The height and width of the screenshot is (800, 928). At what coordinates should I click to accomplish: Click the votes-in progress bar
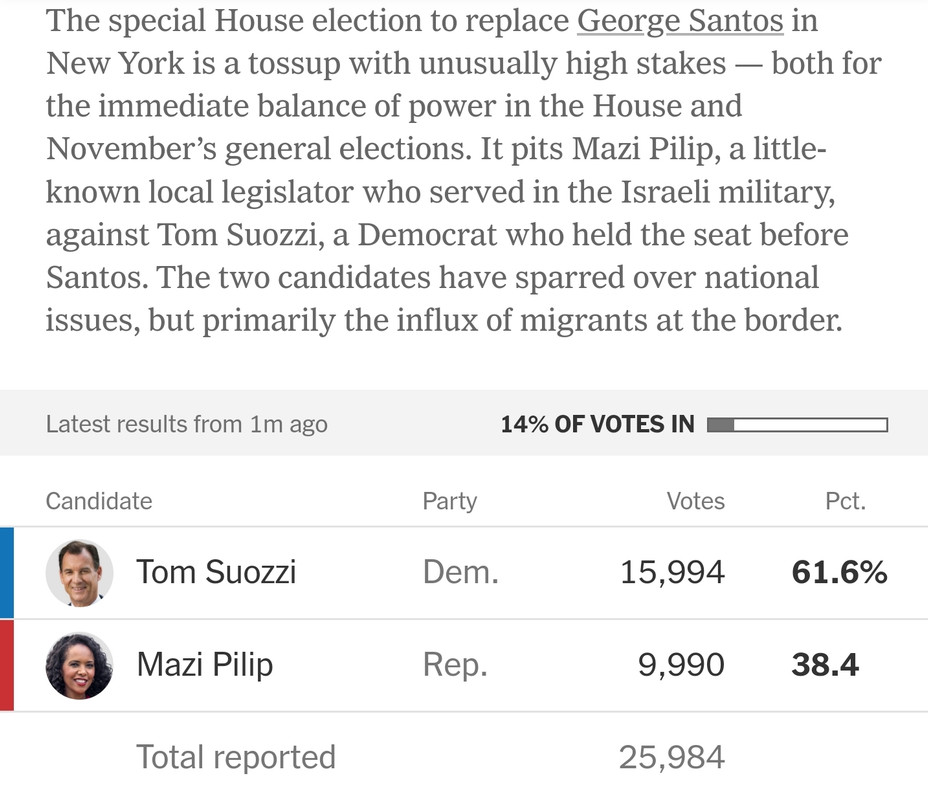pyautogui.click(x=796, y=425)
